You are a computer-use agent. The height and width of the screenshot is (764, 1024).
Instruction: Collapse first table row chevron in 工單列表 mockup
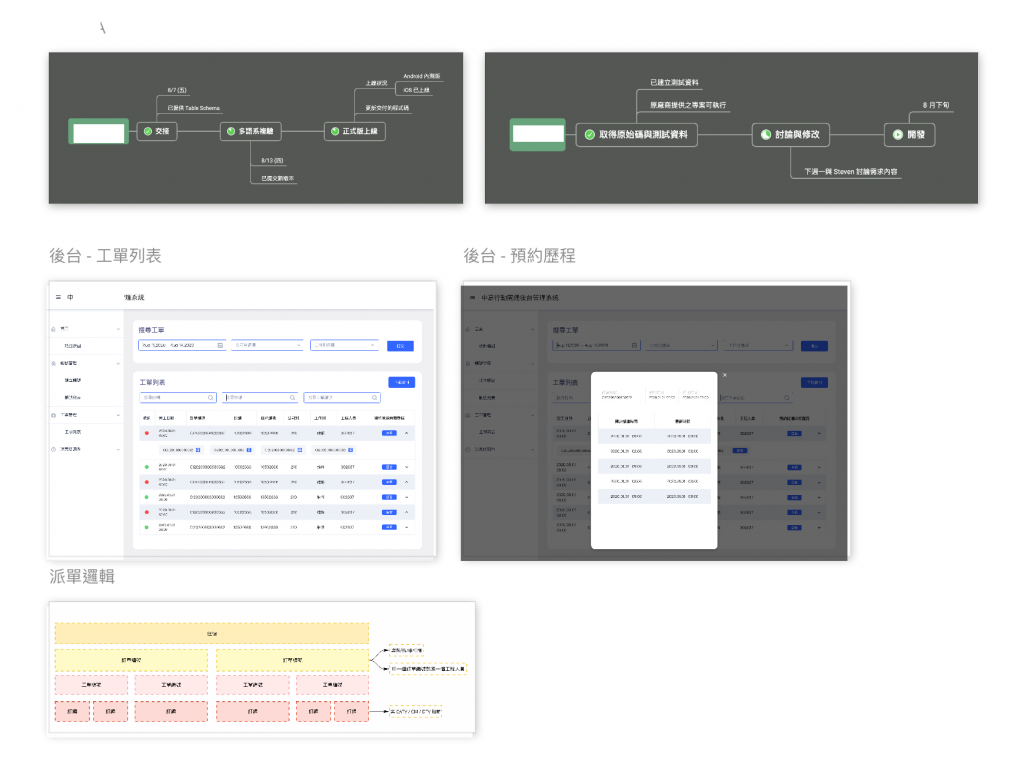406,433
